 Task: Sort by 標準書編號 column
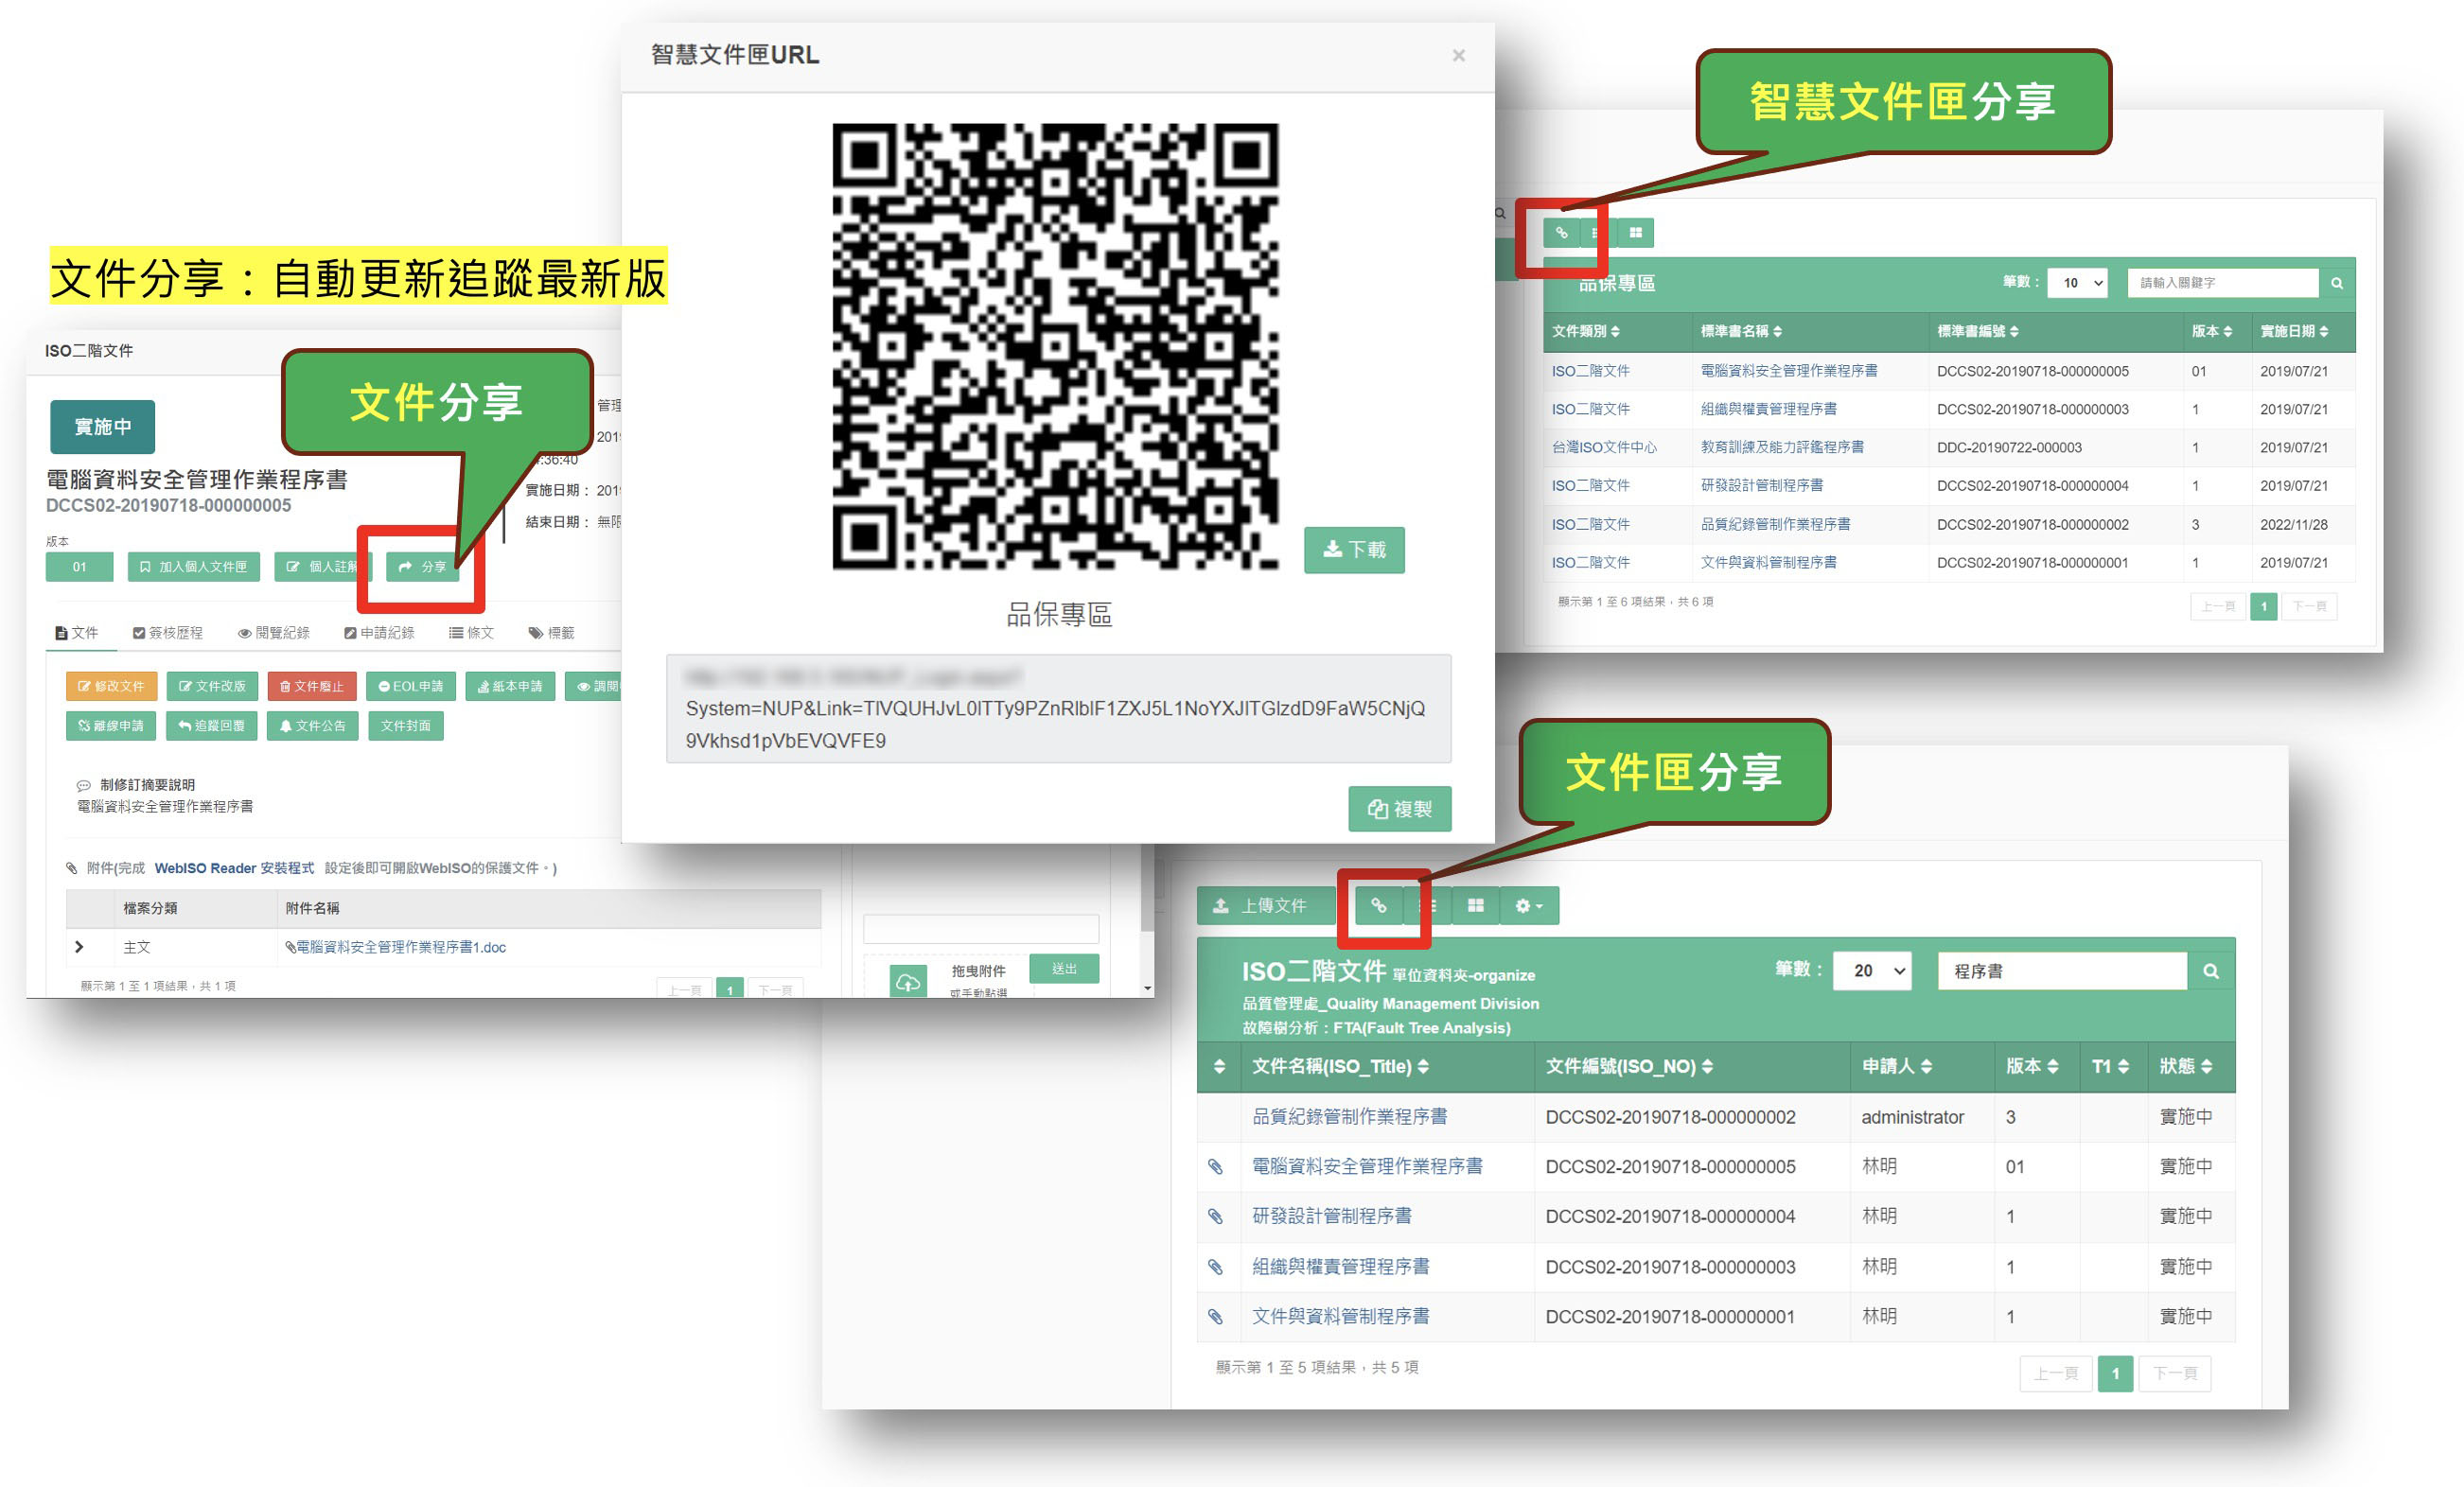pyautogui.click(x=1977, y=331)
